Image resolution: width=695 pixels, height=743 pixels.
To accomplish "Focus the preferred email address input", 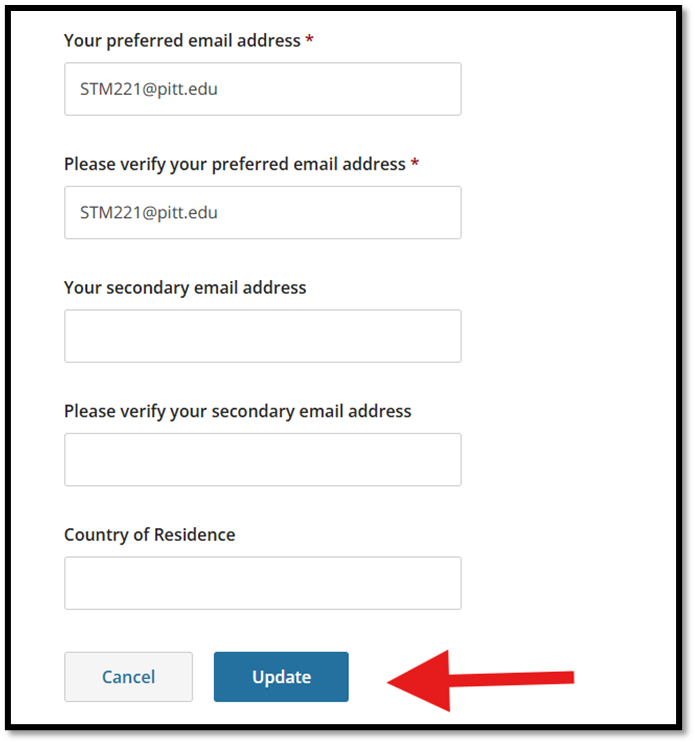I will click(x=262, y=89).
